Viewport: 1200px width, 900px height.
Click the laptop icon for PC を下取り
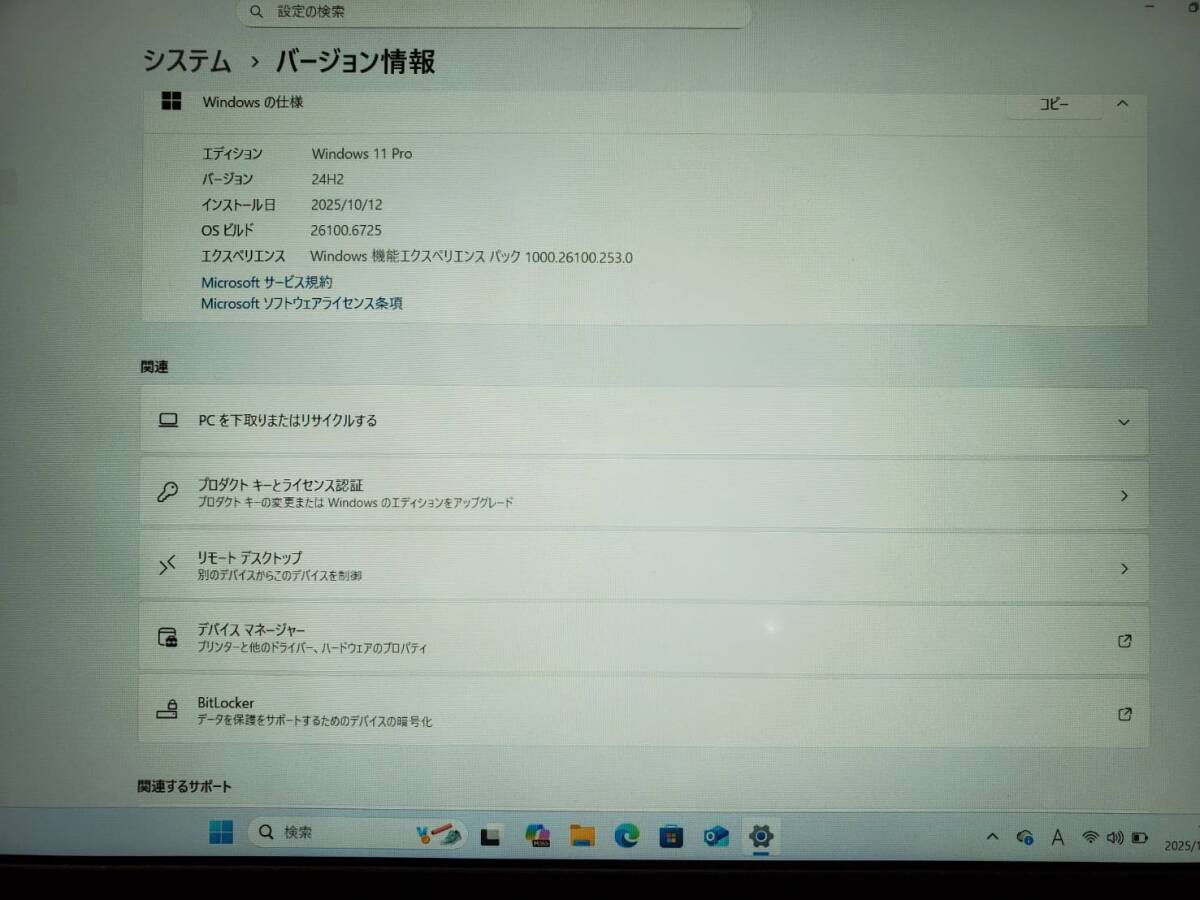tap(168, 420)
